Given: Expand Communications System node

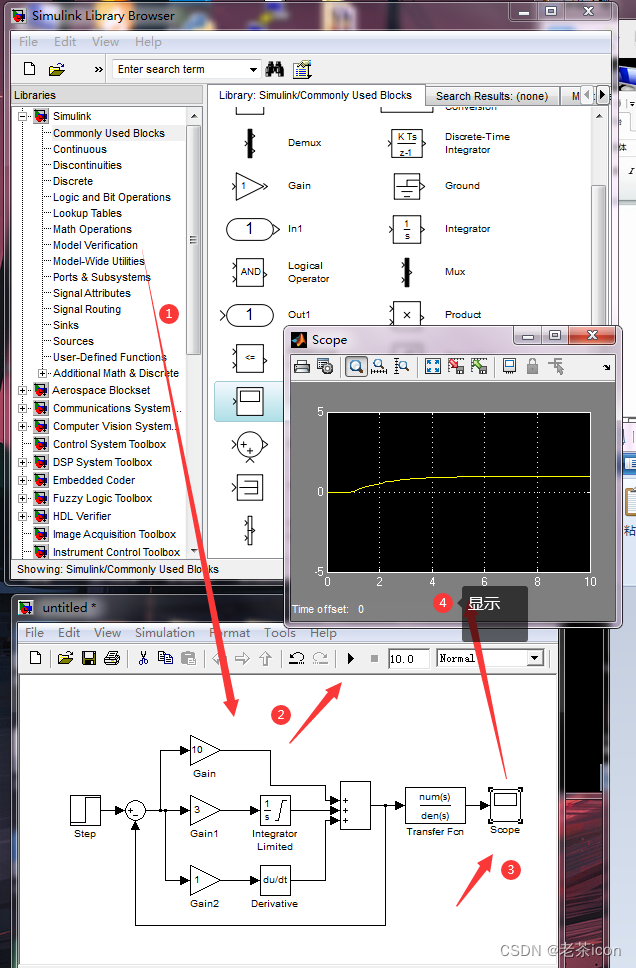Looking at the screenshot, I should [x=22, y=408].
